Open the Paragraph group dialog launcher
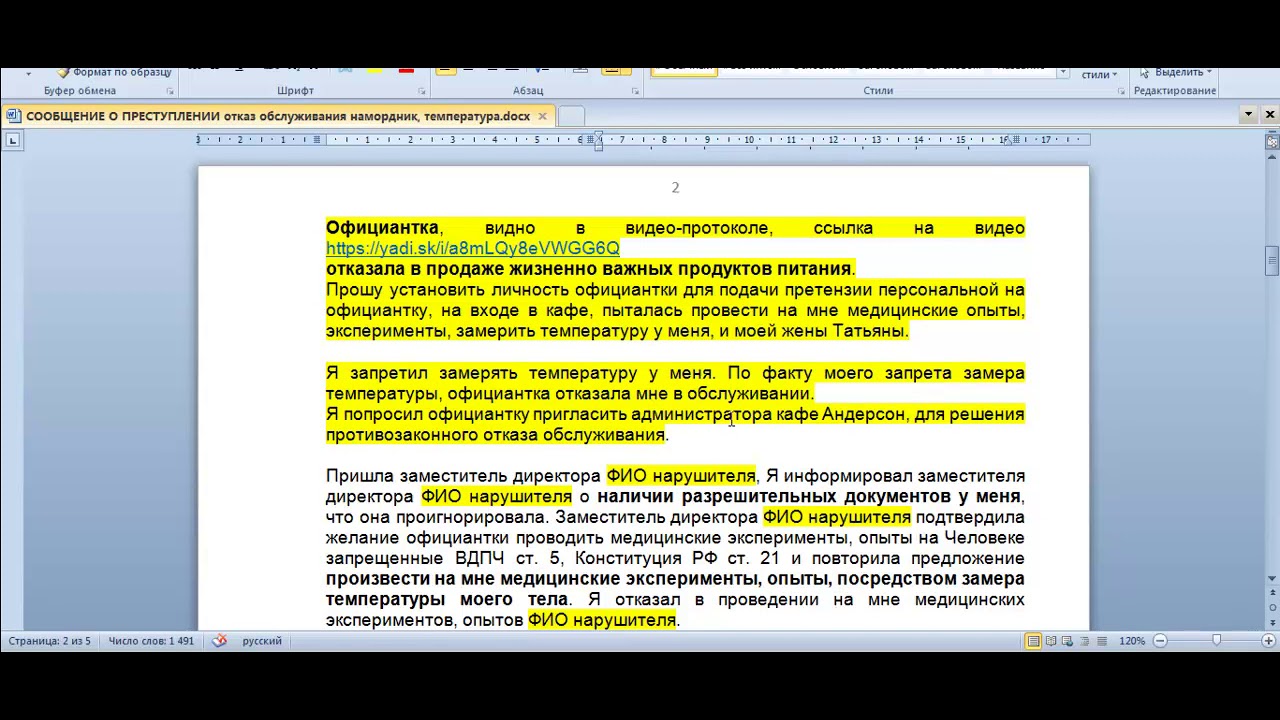Screen dimensions: 1280x720 click(635, 91)
